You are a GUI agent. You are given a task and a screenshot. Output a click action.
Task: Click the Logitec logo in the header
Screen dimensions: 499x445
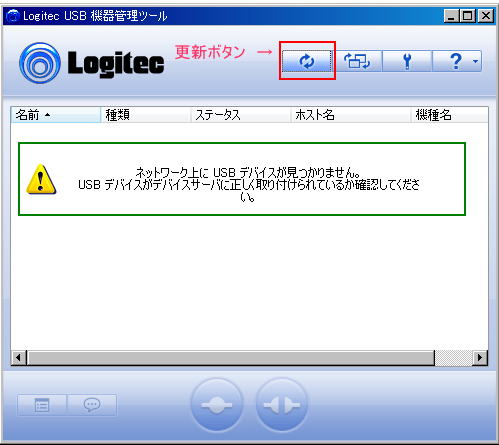click(92, 63)
